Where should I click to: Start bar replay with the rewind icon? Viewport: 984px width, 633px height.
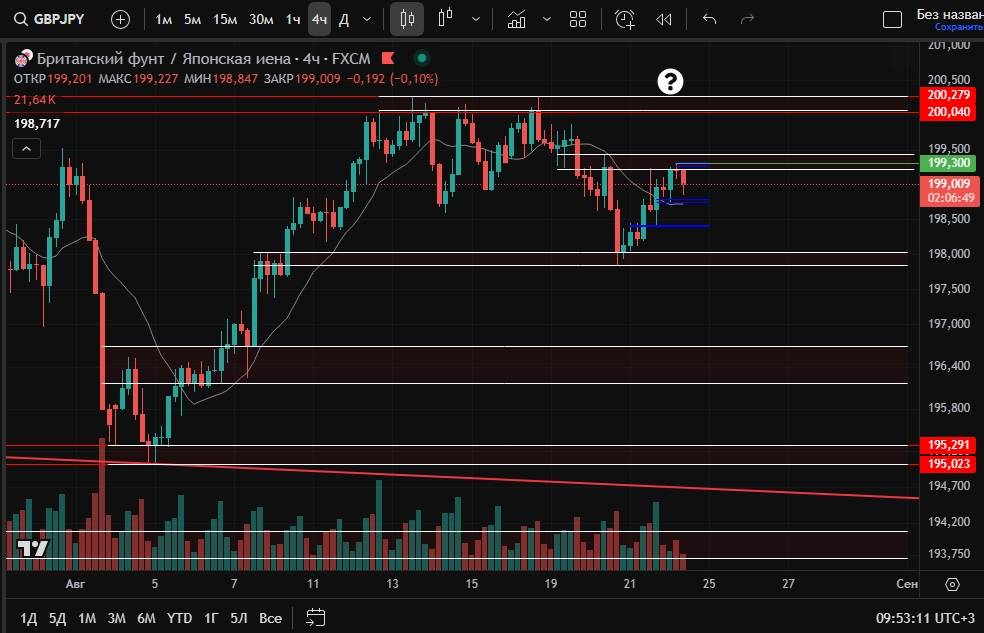[x=664, y=19]
